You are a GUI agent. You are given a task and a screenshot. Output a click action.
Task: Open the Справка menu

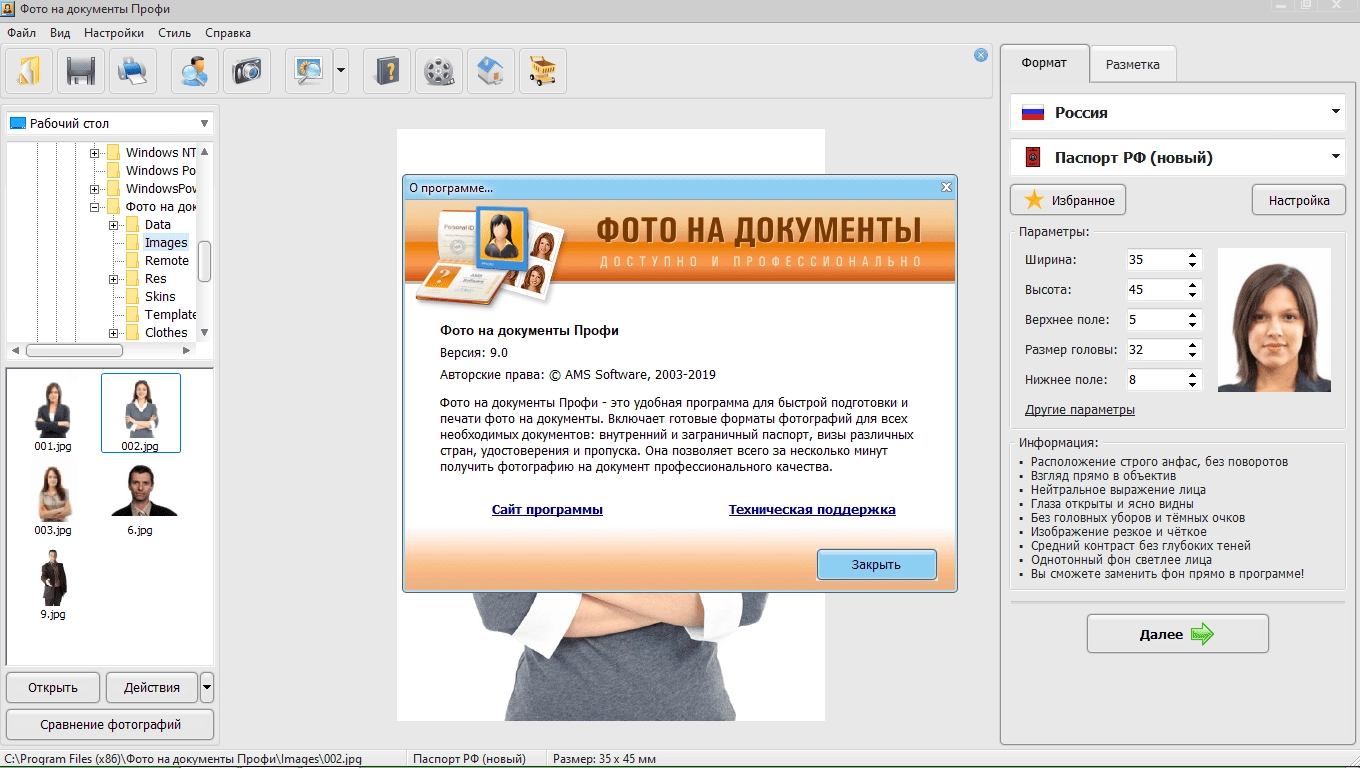(228, 33)
